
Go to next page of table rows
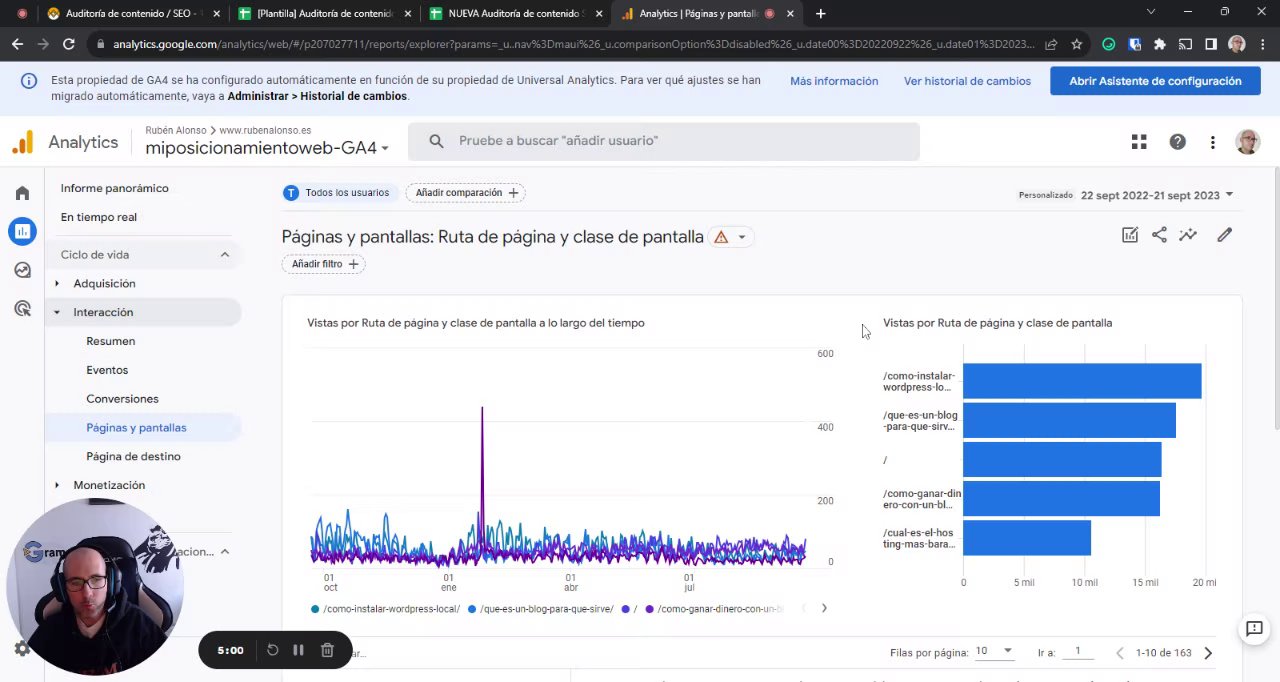point(1208,653)
